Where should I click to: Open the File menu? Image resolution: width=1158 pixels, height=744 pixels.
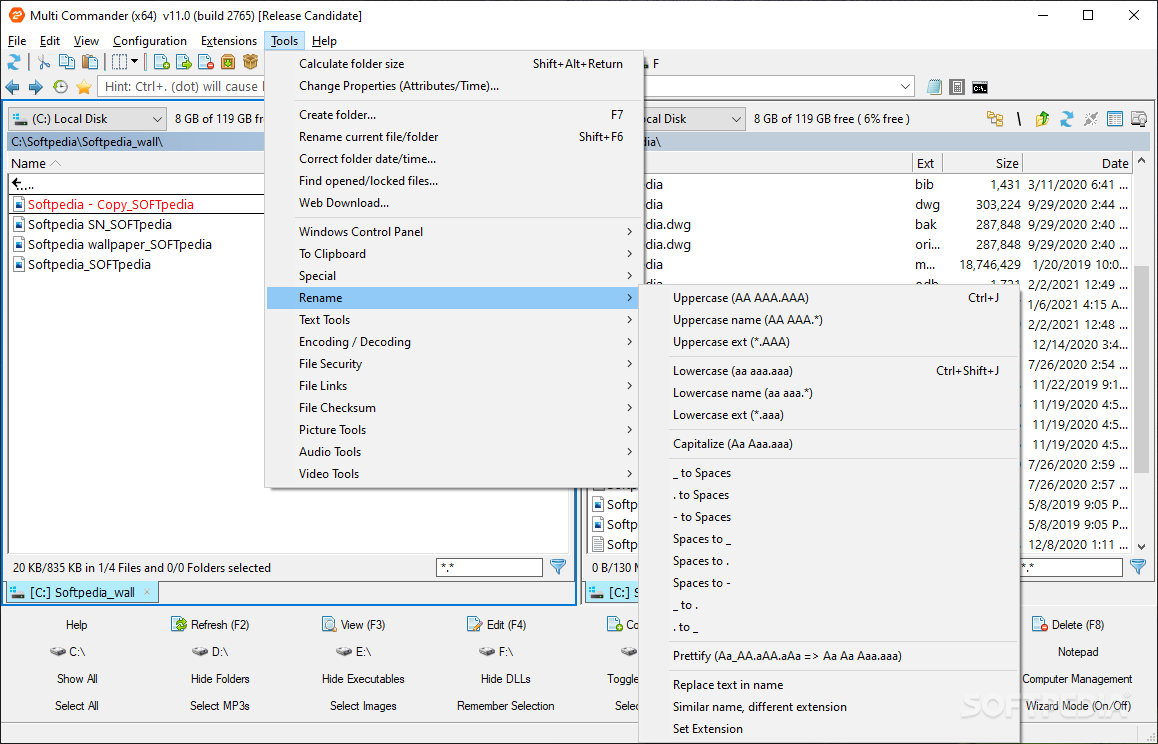[16, 41]
